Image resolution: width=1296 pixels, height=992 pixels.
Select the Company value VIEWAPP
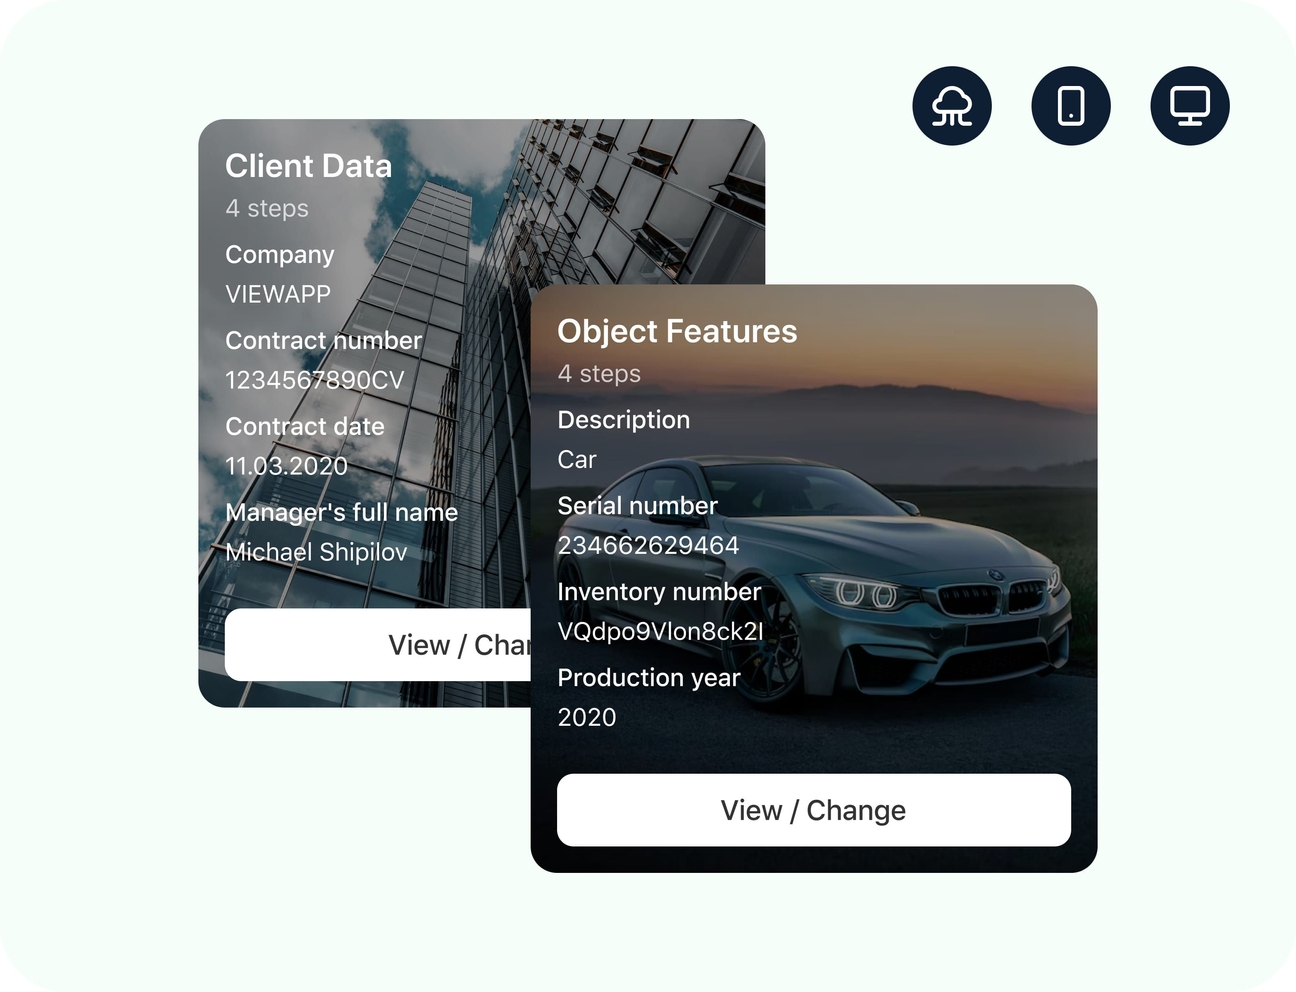[278, 294]
